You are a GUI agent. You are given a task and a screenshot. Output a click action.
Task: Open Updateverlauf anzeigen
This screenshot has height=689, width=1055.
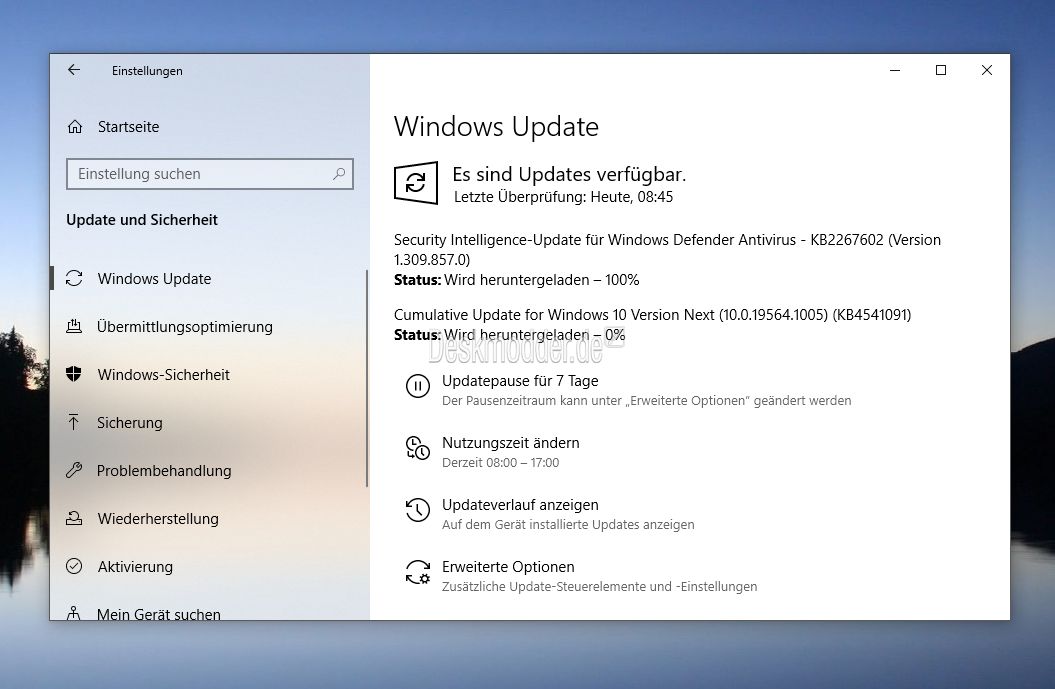[x=520, y=505]
